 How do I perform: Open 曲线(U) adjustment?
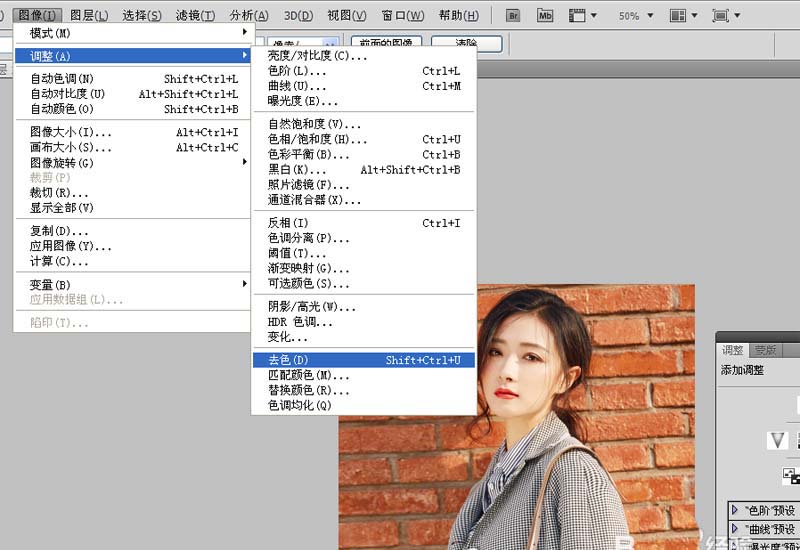coord(364,86)
